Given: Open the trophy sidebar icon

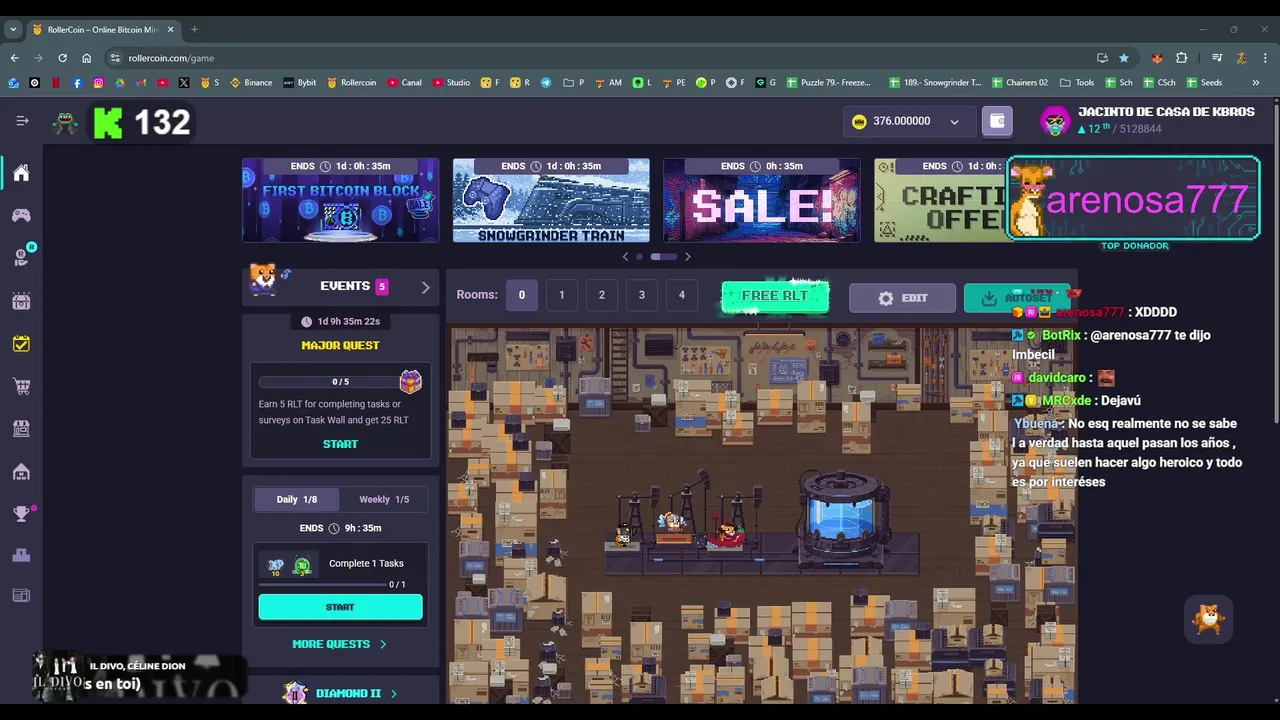Looking at the screenshot, I should pyautogui.click(x=22, y=514).
